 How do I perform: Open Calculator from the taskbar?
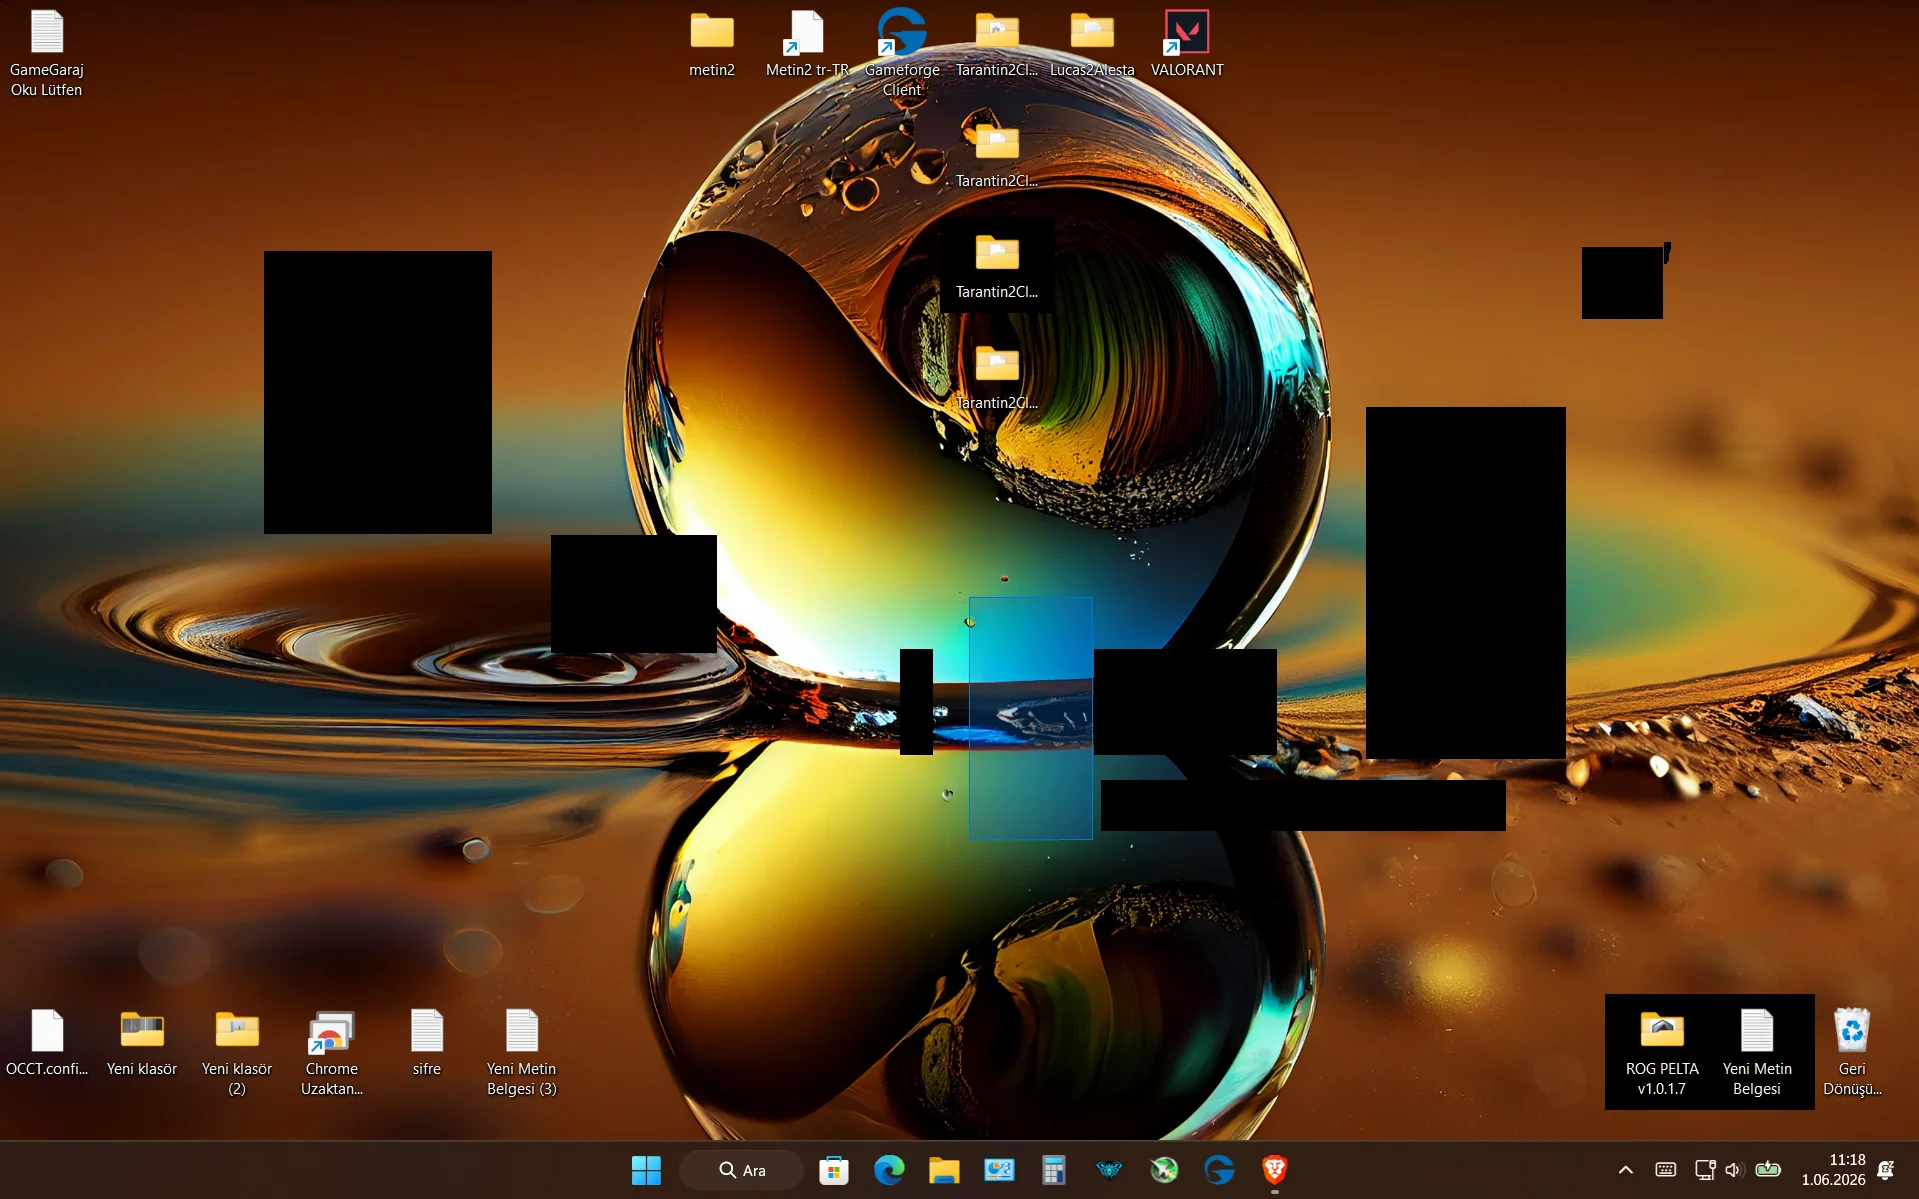coord(1054,1170)
